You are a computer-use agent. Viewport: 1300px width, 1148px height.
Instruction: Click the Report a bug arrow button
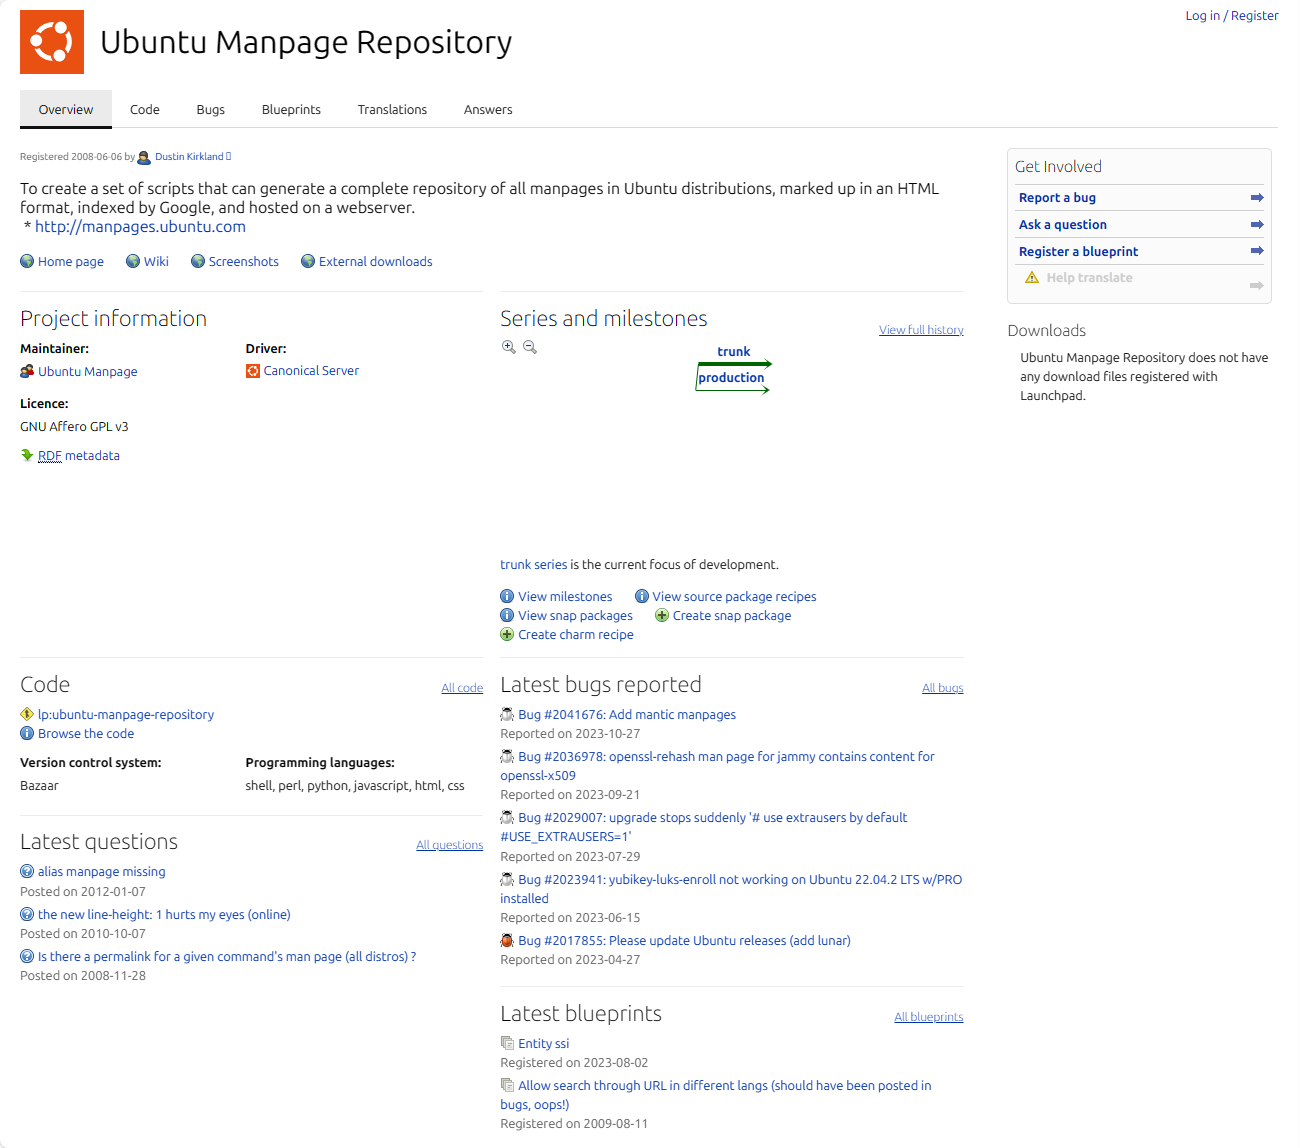(1256, 197)
